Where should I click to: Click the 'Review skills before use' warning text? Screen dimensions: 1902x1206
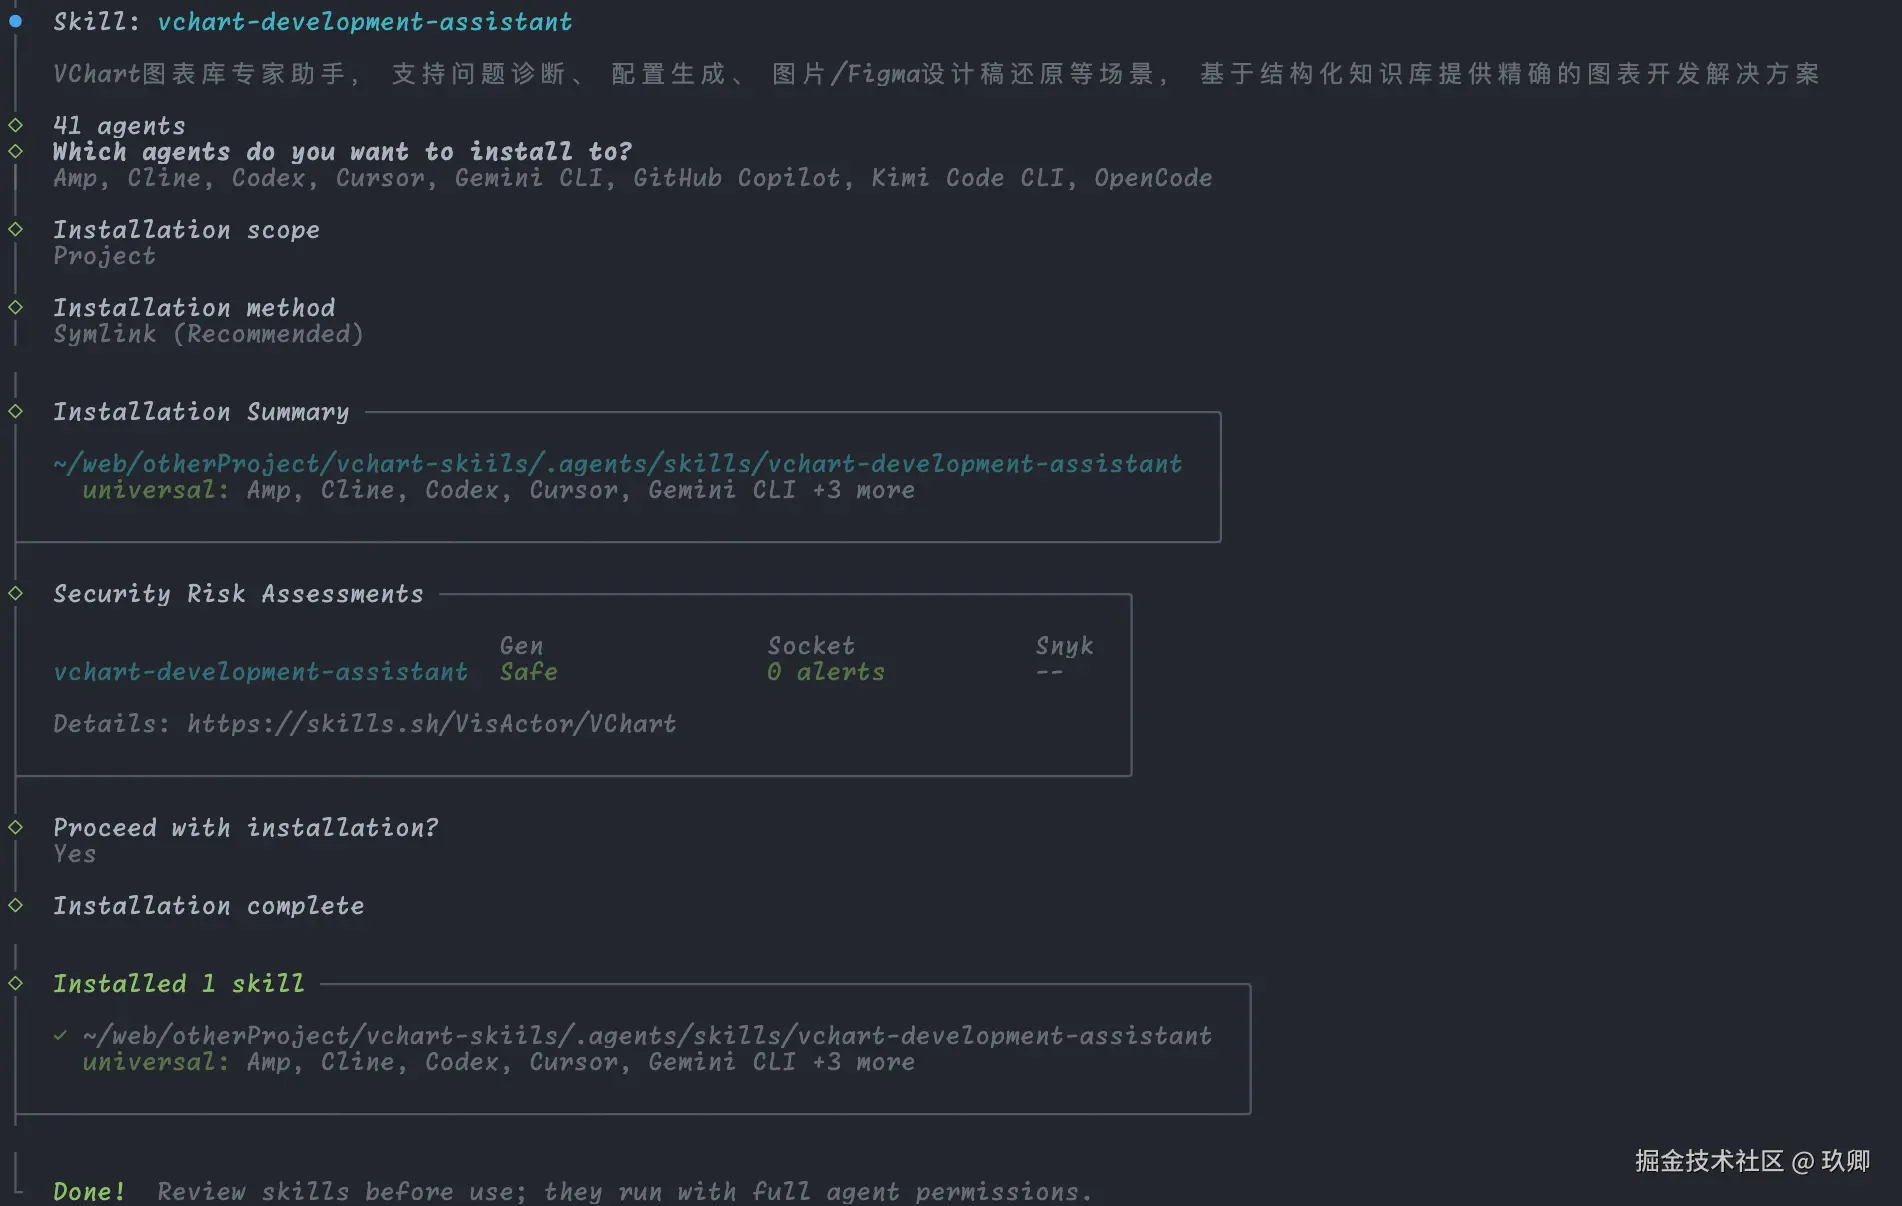click(624, 1192)
